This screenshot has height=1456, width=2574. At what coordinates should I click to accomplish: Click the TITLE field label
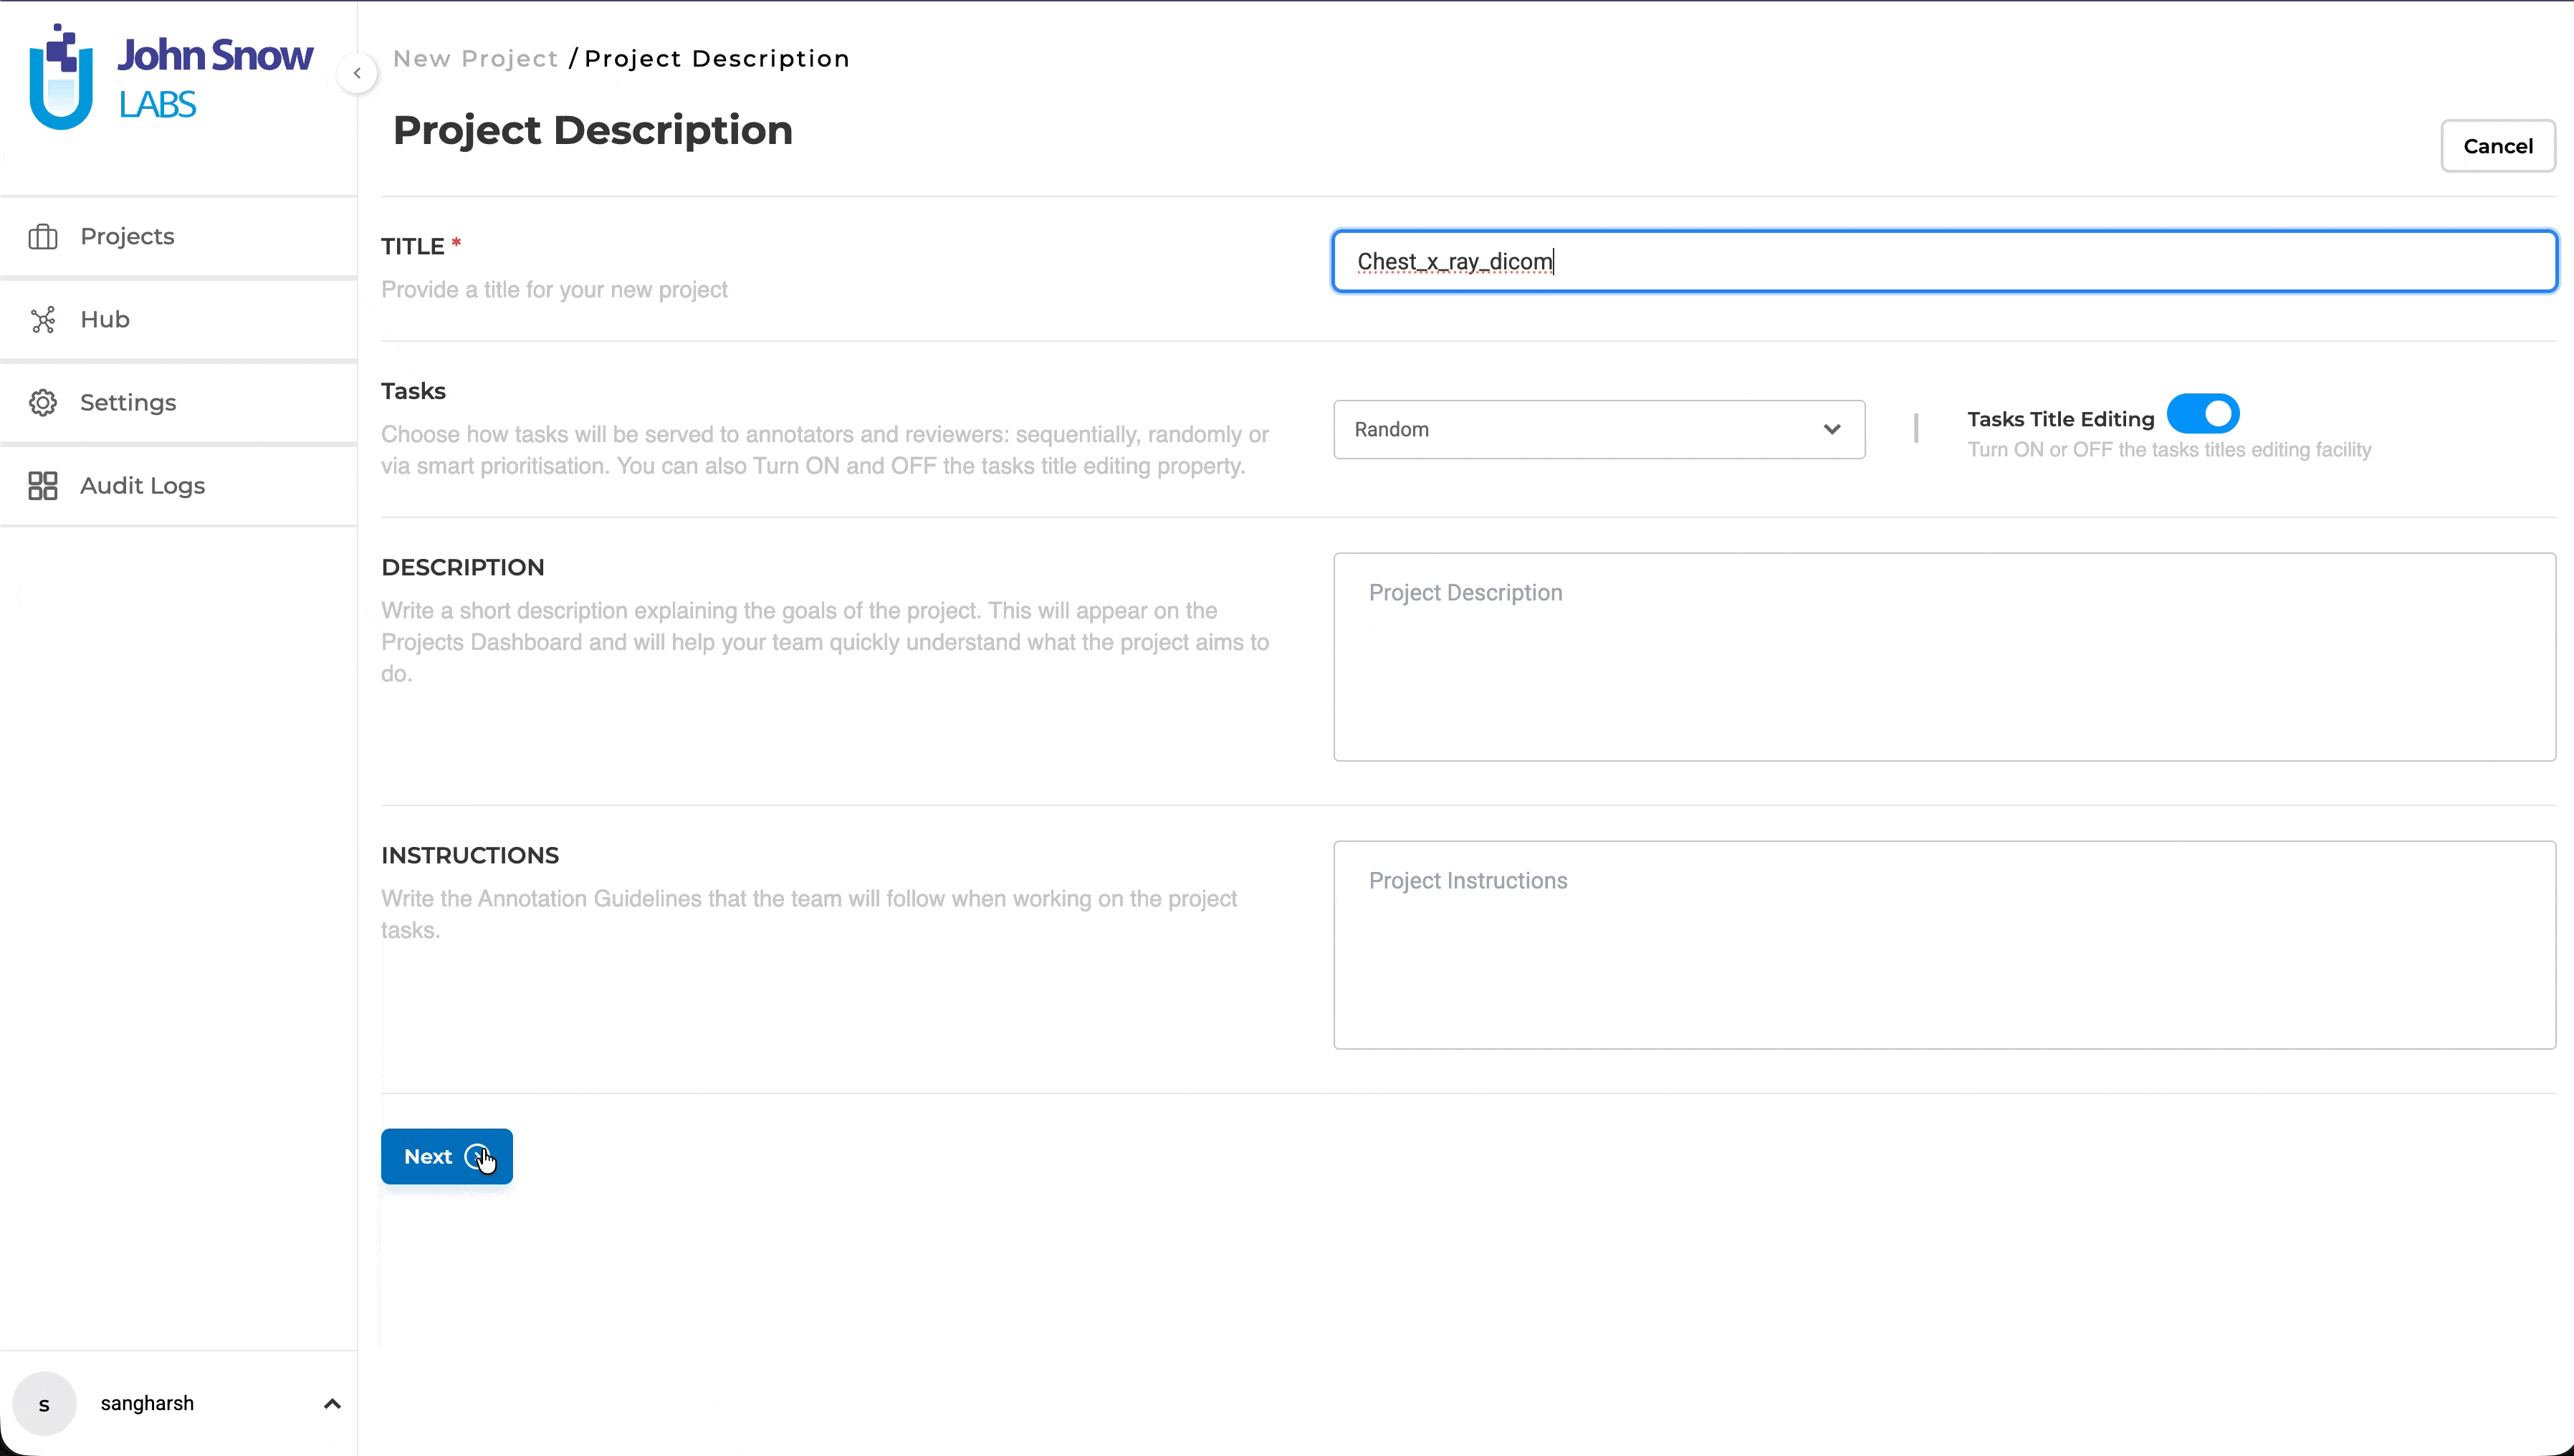pos(412,246)
